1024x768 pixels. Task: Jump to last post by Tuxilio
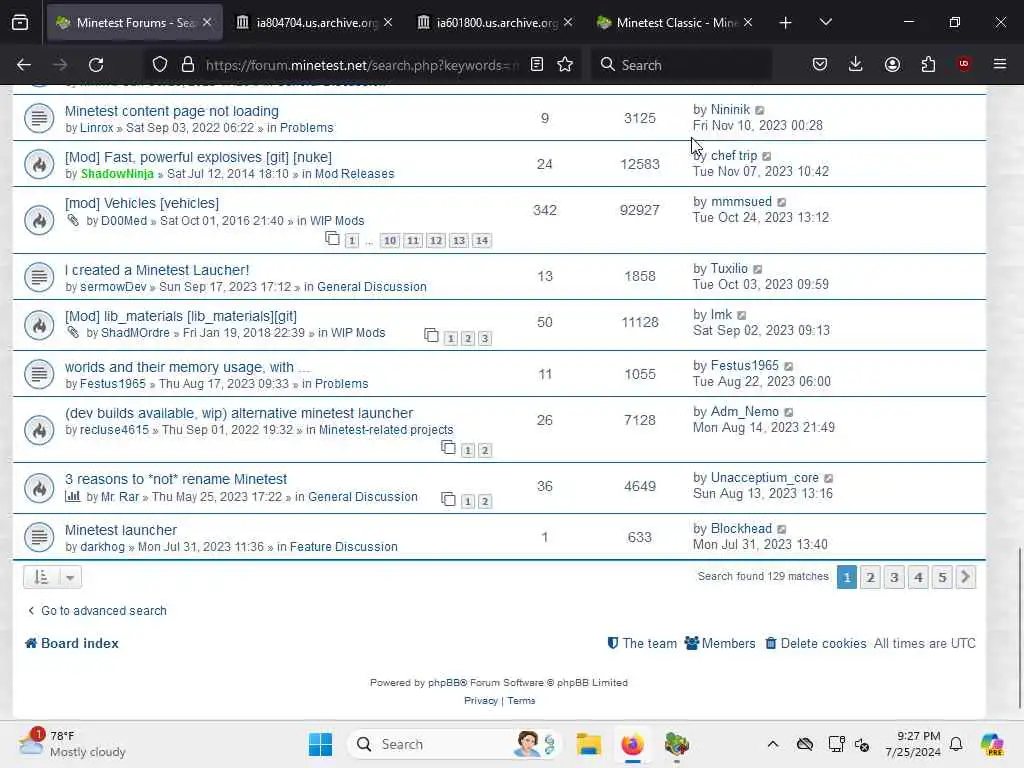(x=758, y=269)
